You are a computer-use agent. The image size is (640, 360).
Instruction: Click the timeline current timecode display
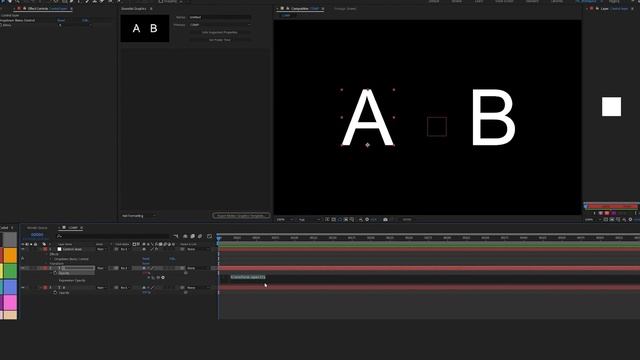click(x=37, y=235)
